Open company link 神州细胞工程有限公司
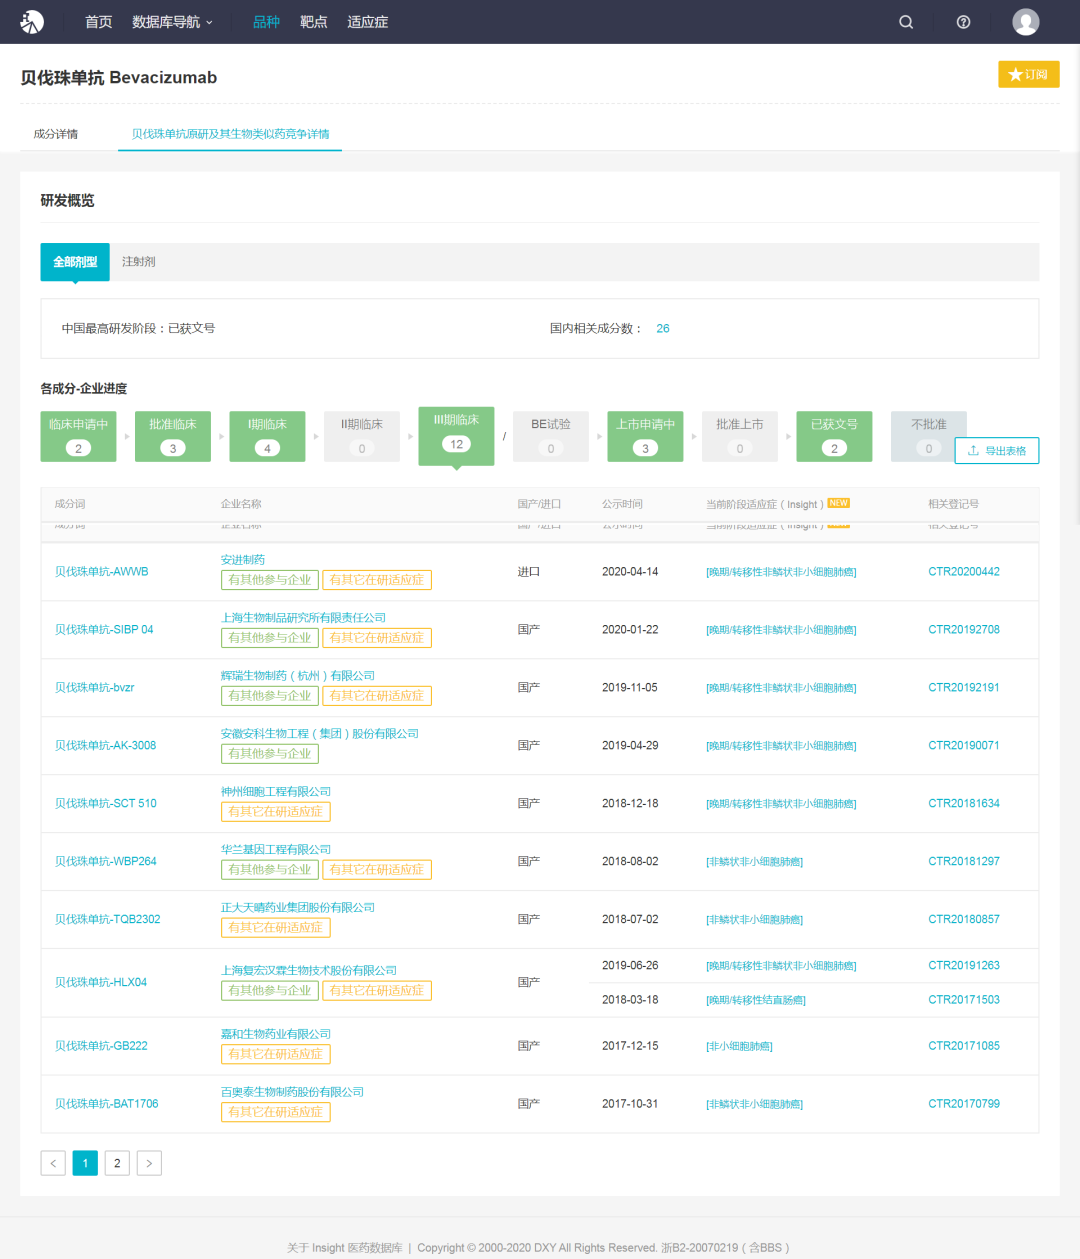Viewport: 1080px width, 1259px height. point(276,792)
